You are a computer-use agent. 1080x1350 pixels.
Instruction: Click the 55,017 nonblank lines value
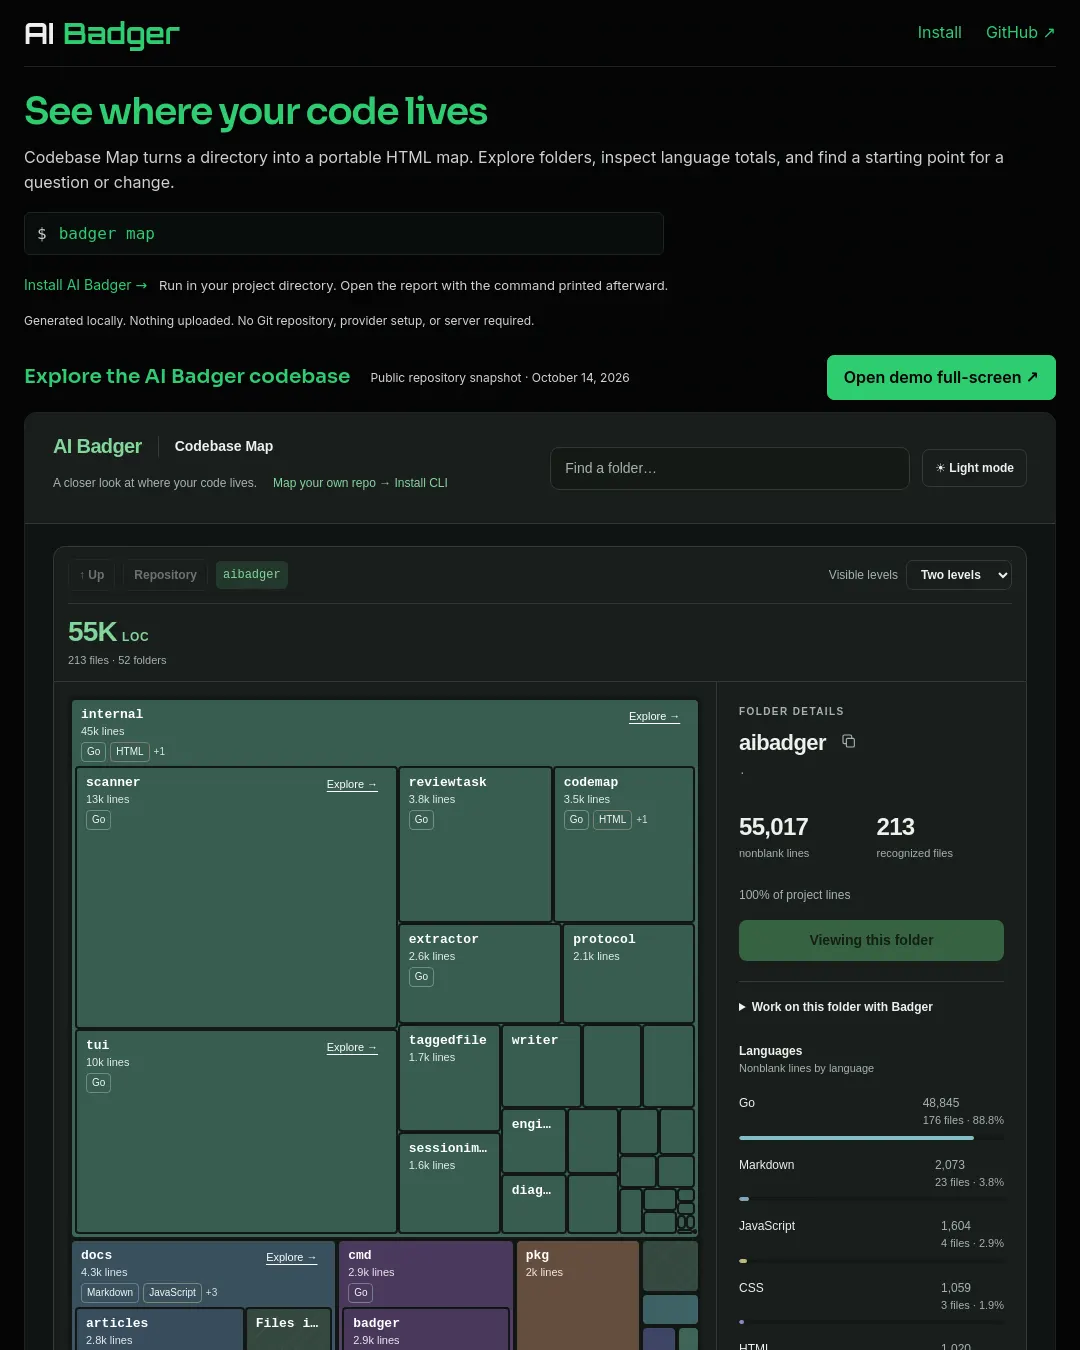773,827
